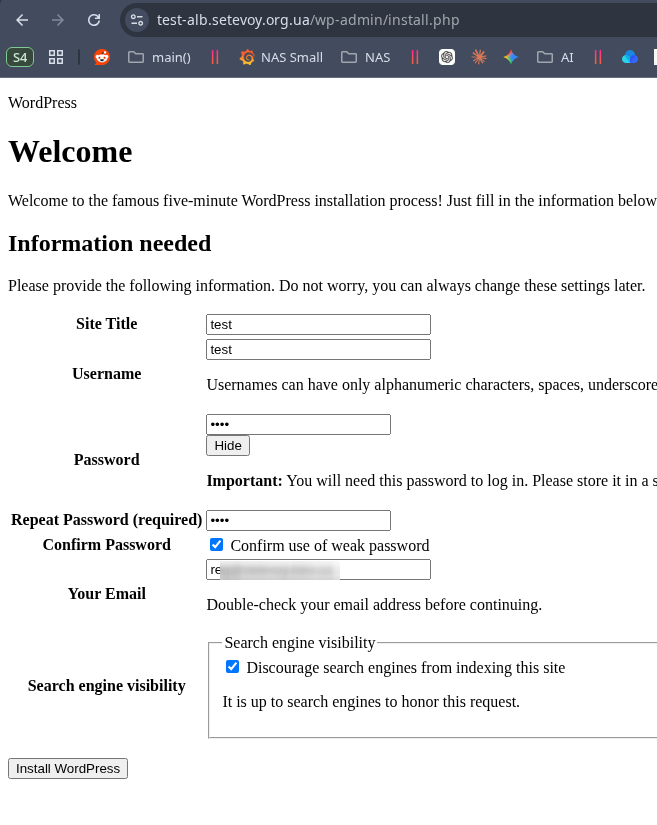
Task: Click the Install WordPress button
Action: 68,768
